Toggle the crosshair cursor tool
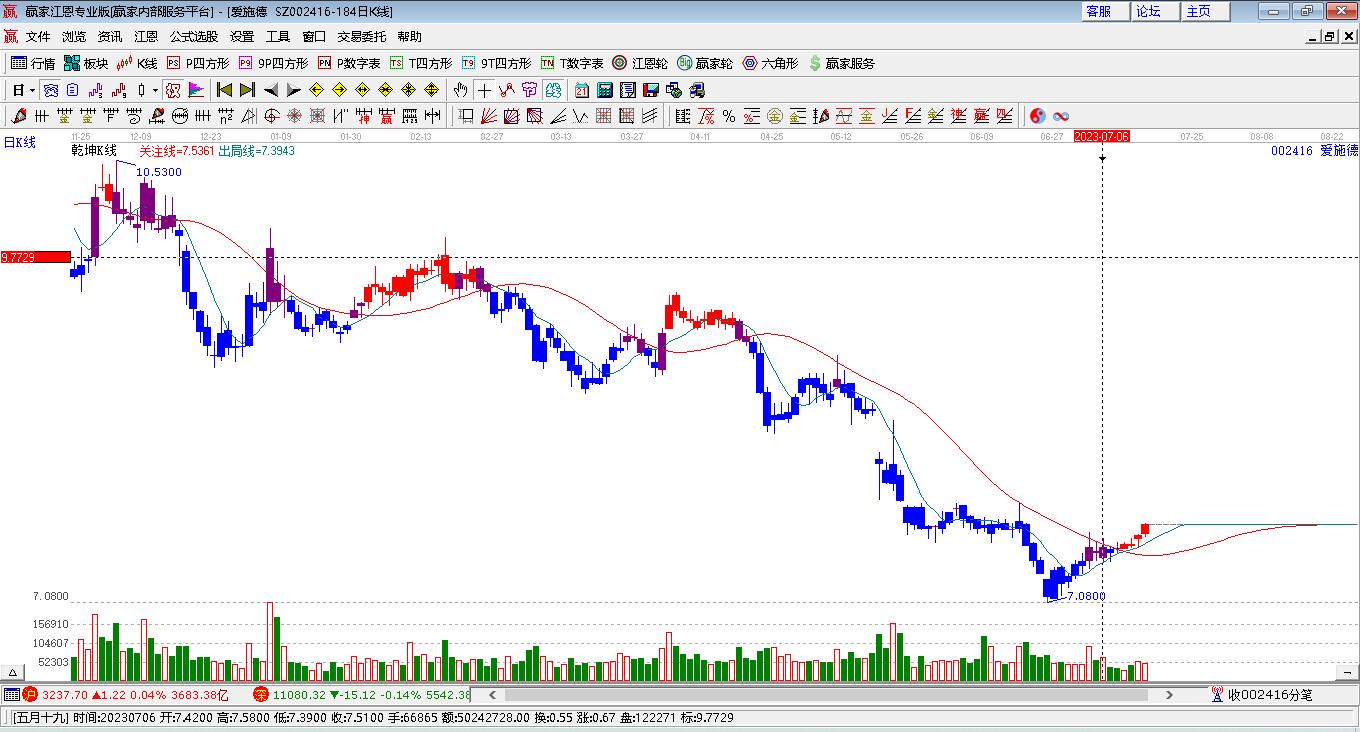The width and height of the screenshot is (1360, 732). [484, 90]
